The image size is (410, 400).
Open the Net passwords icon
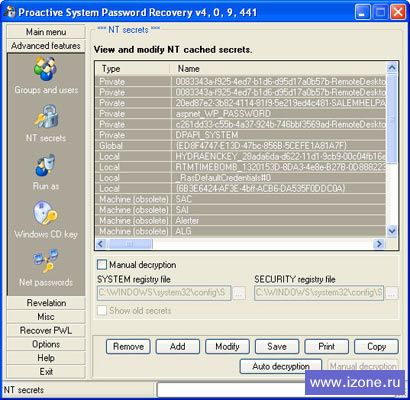pos(46,261)
